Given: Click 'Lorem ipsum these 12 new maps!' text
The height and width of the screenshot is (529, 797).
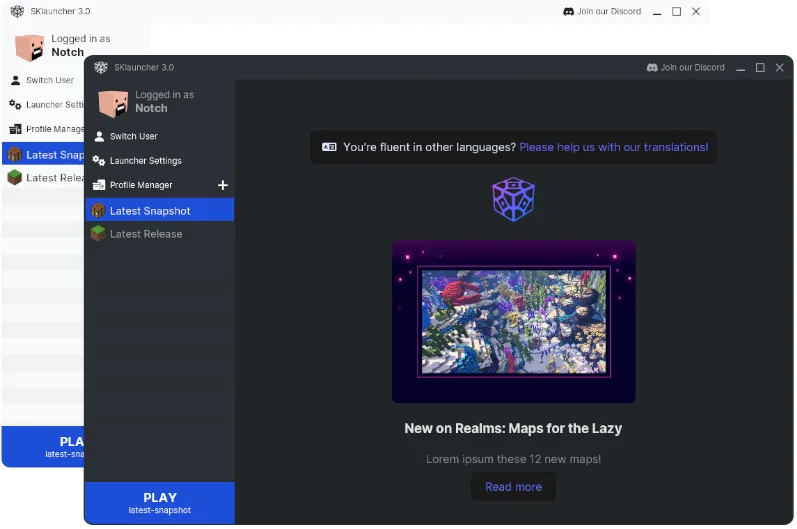Looking at the screenshot, I should 513,459.
